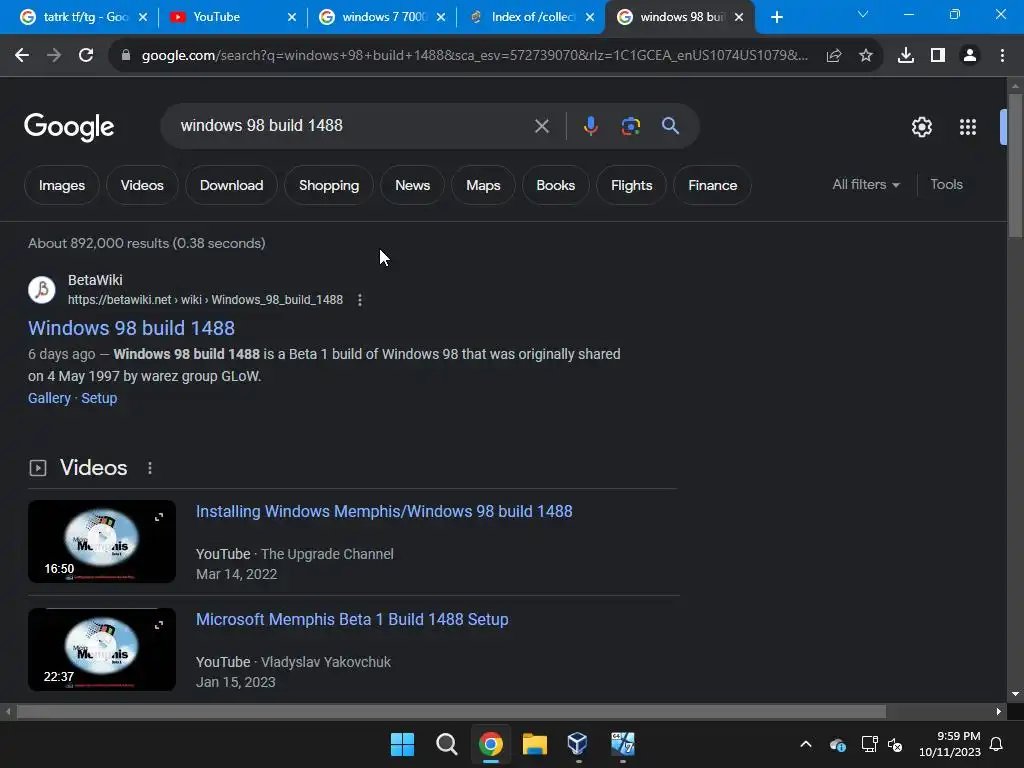This screenshot has width=1024, height=768.
Task: Open new browser tab
Action: (776, 17)
